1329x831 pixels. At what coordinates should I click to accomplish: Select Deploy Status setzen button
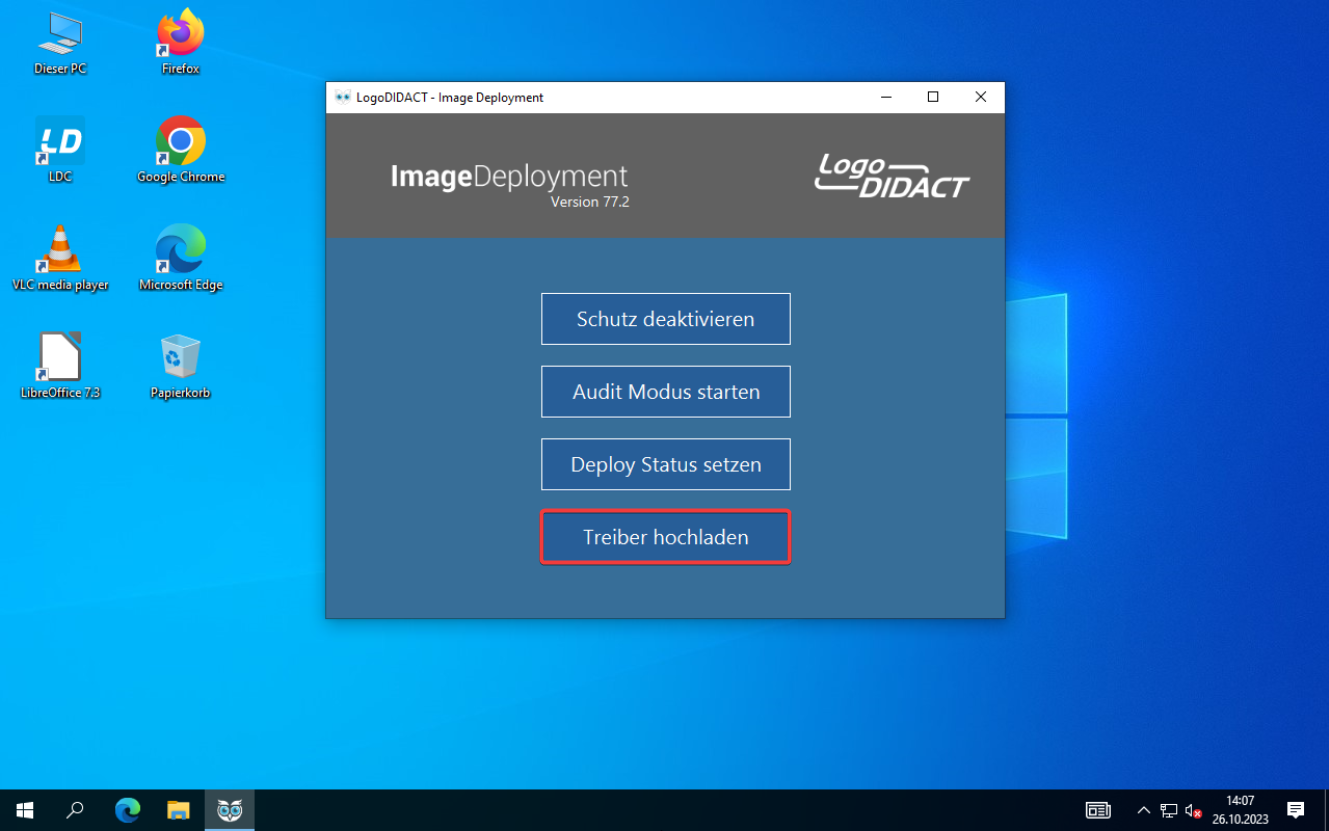coord(666,465)
